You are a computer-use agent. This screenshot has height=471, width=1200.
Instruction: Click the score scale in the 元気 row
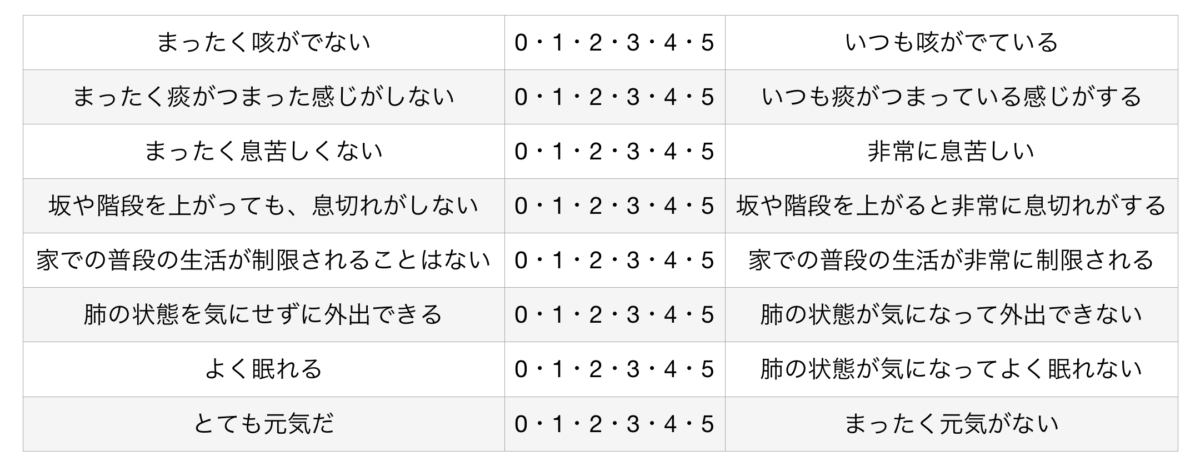tap(615, 424)
